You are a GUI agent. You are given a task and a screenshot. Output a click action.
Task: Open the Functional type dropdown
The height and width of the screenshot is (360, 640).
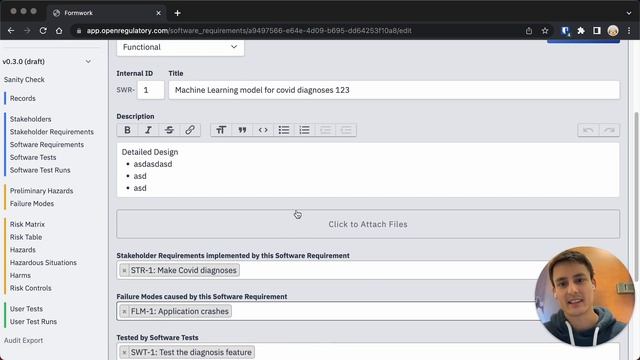pos(180,47)
